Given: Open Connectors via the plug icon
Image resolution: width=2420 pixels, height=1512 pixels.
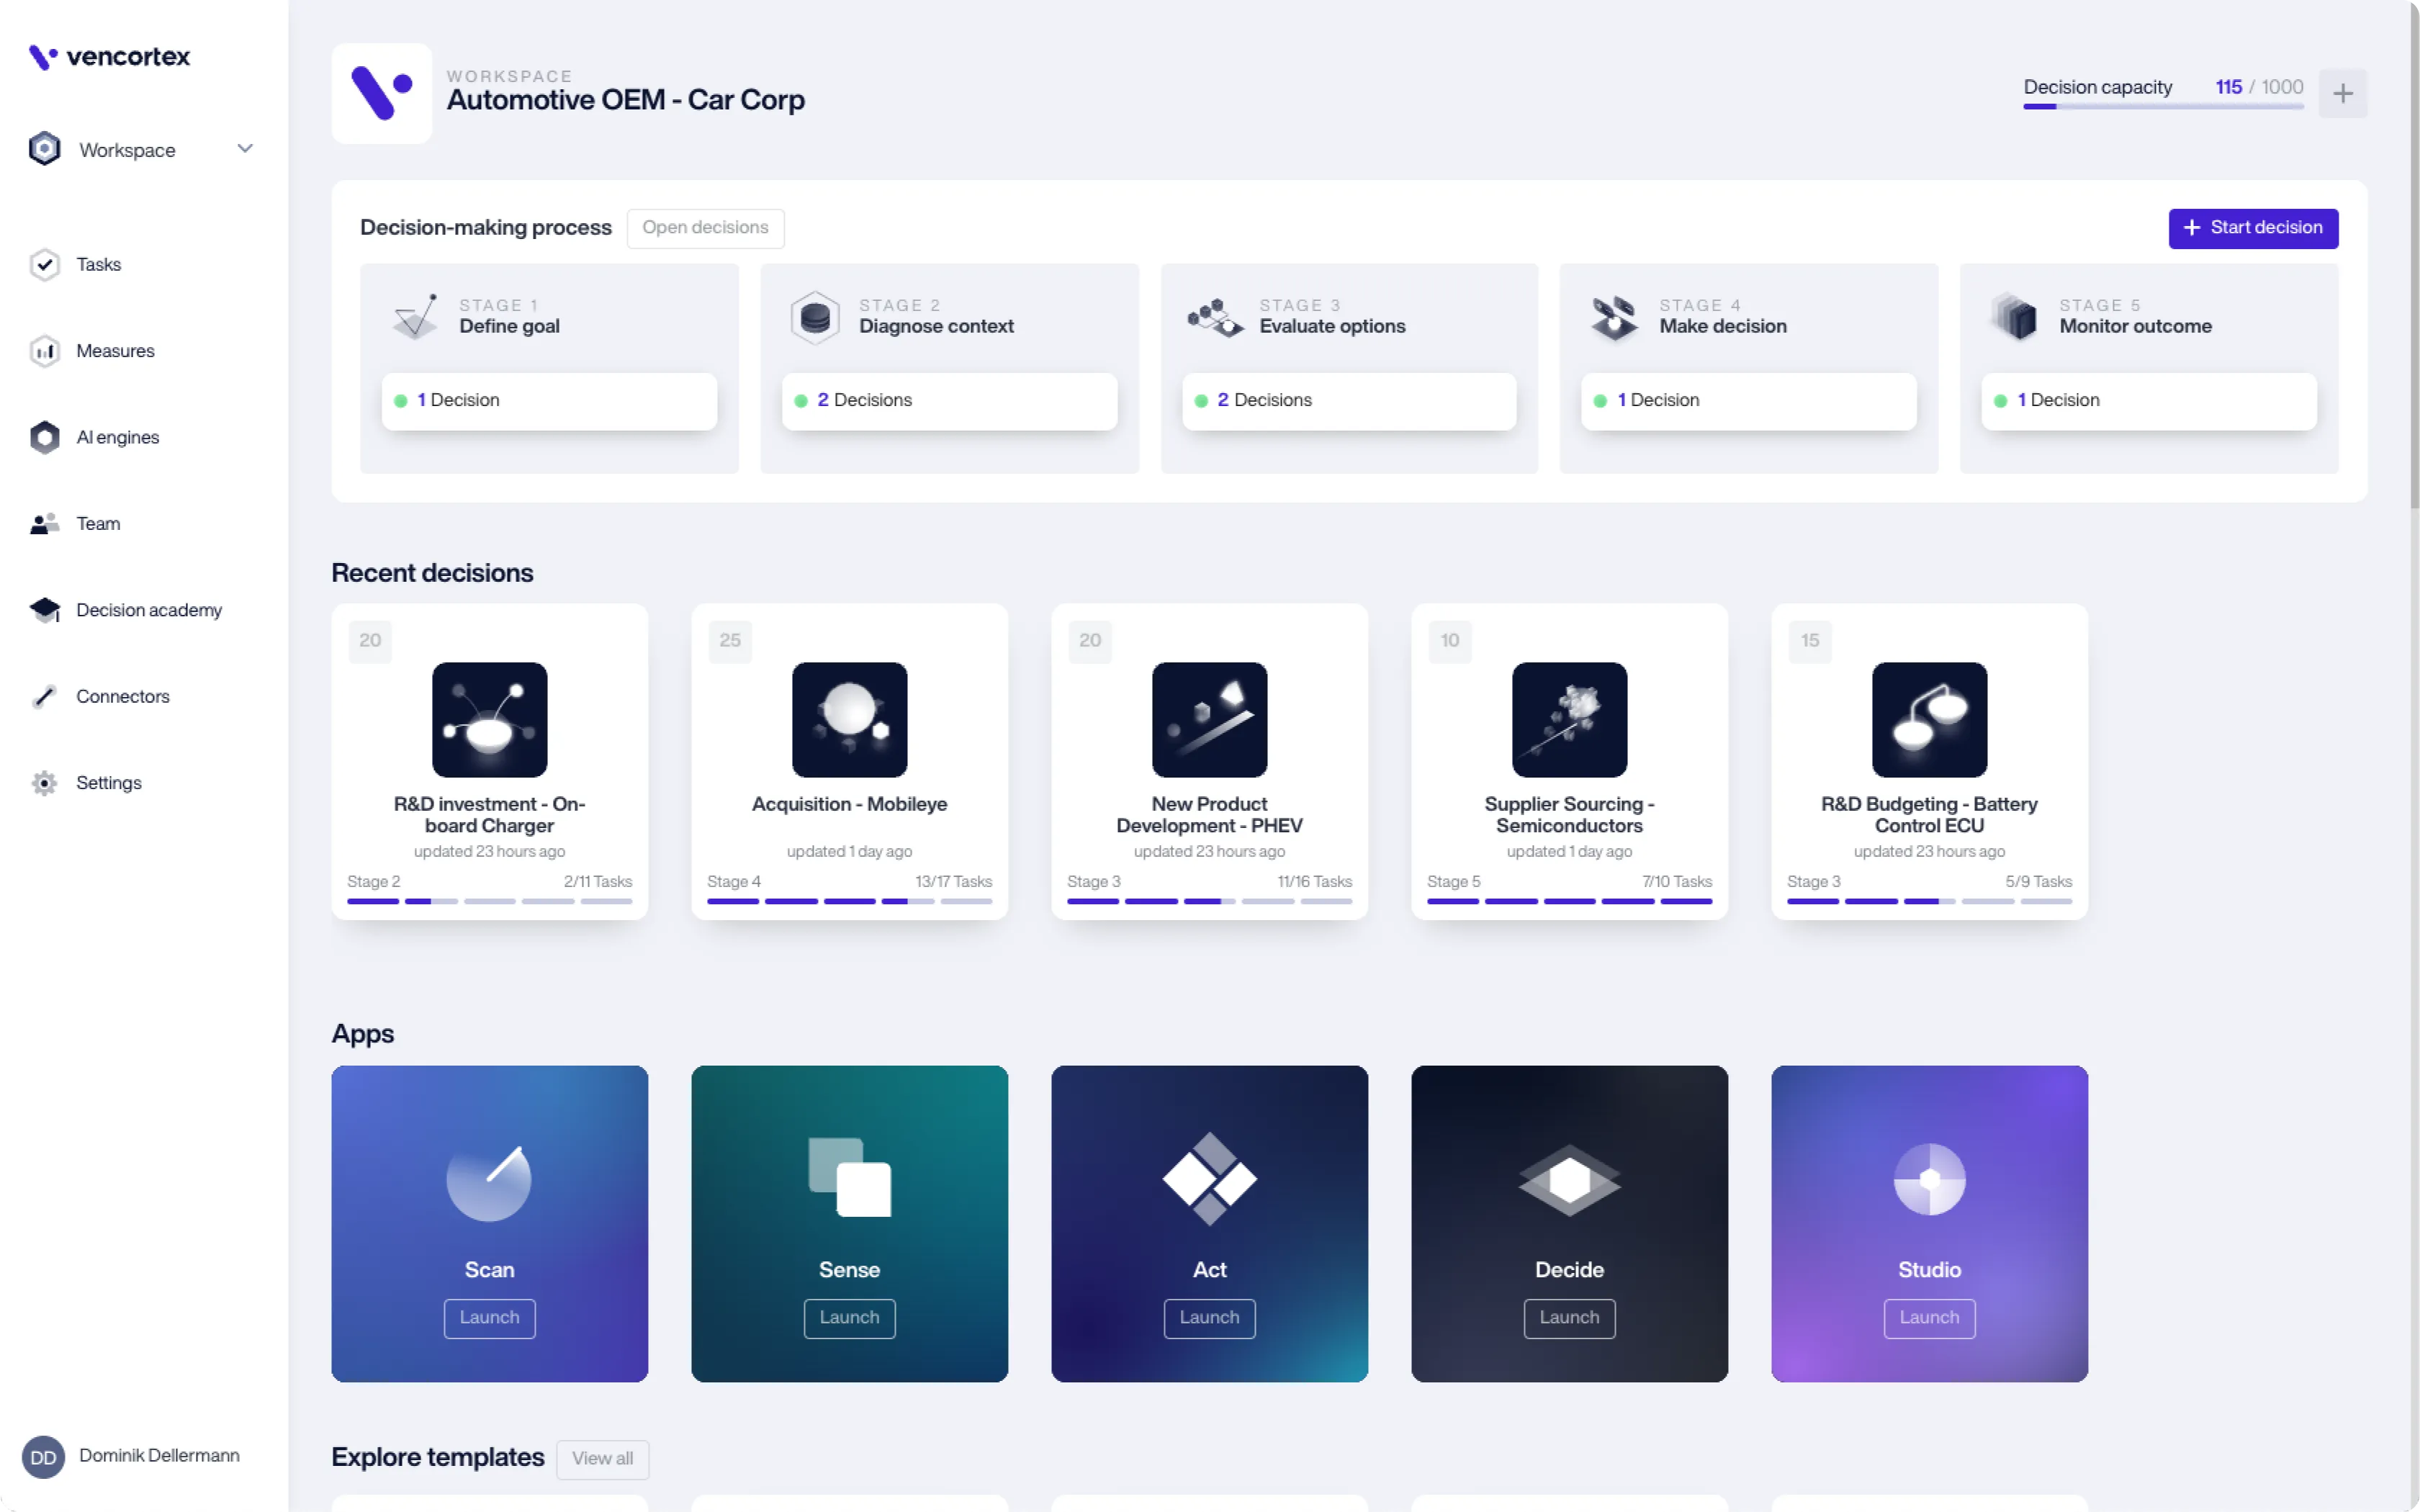Looking at the screenshot, I should pos(44,696).
